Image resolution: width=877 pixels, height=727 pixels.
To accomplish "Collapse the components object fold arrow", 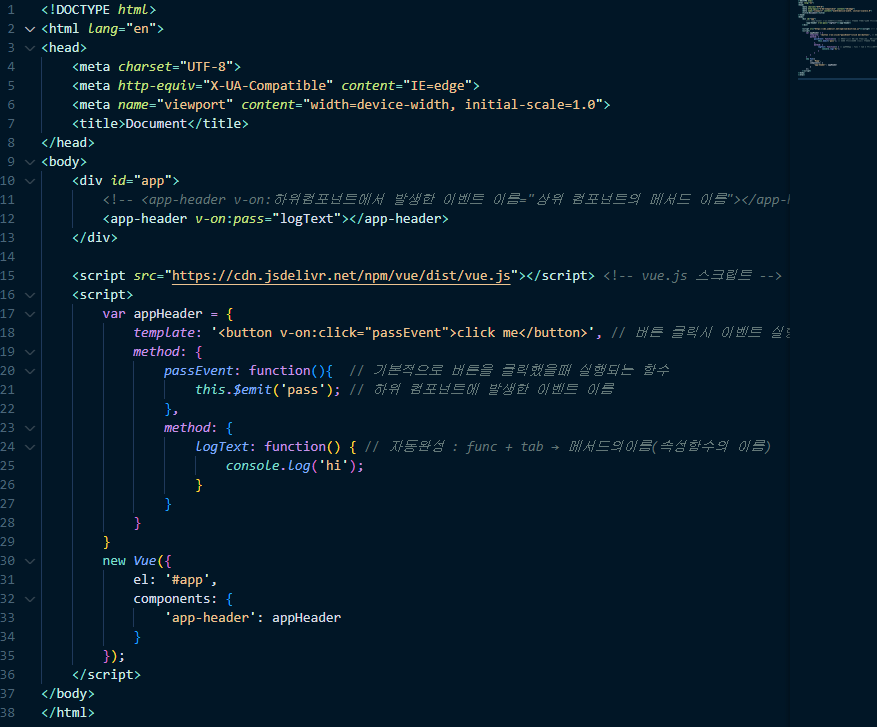I will coord(30,599).
